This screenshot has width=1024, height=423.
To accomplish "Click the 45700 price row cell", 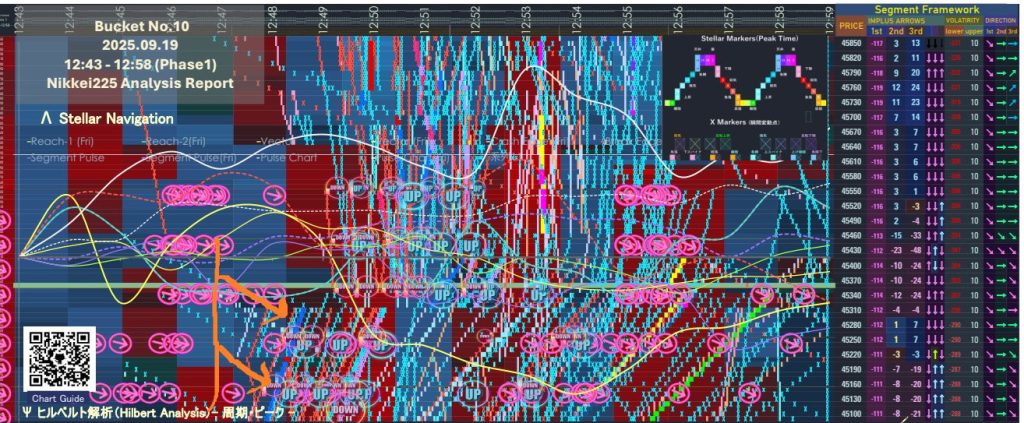I will pos(852,117).
